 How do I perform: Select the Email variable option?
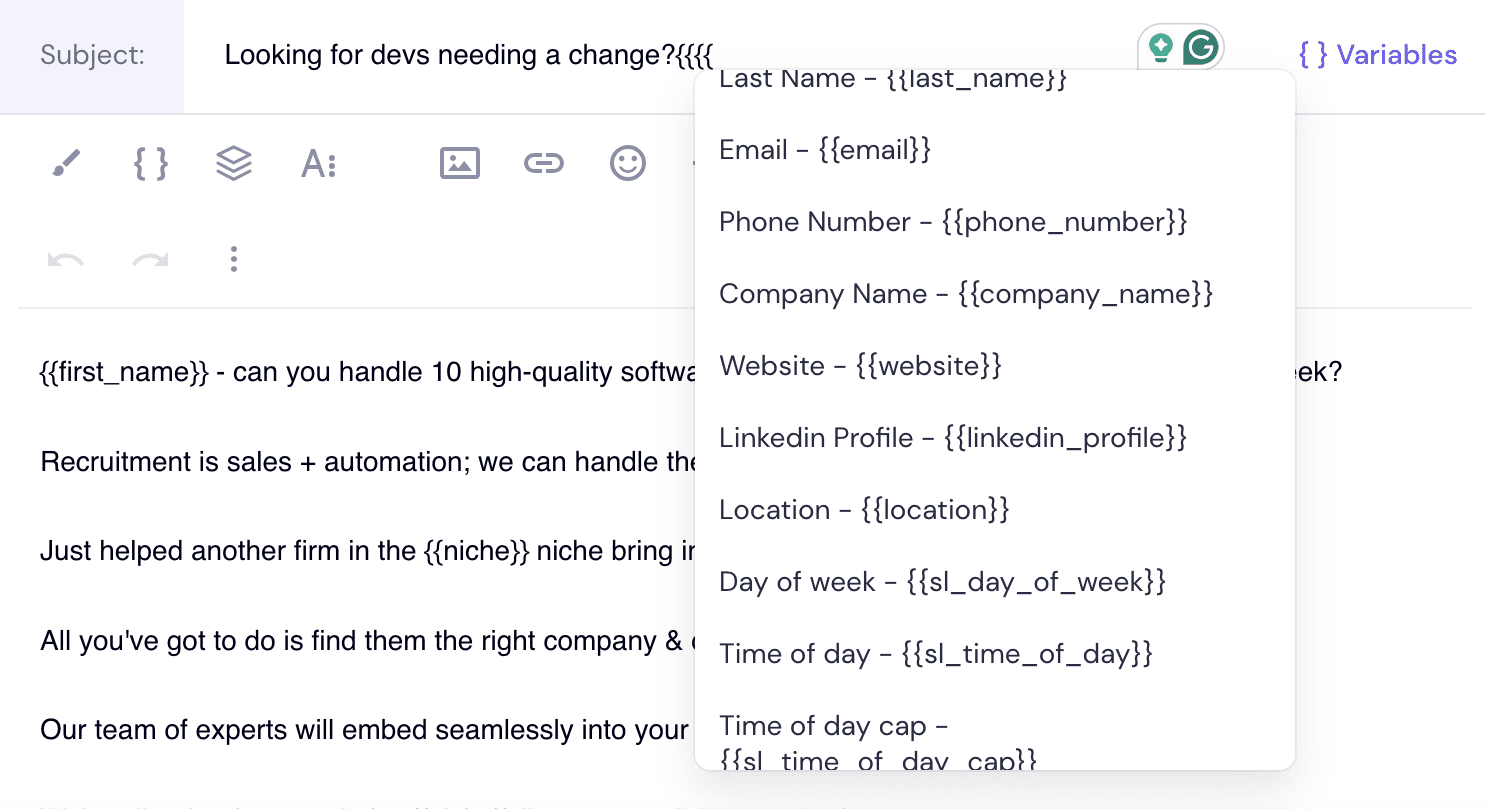825,150
